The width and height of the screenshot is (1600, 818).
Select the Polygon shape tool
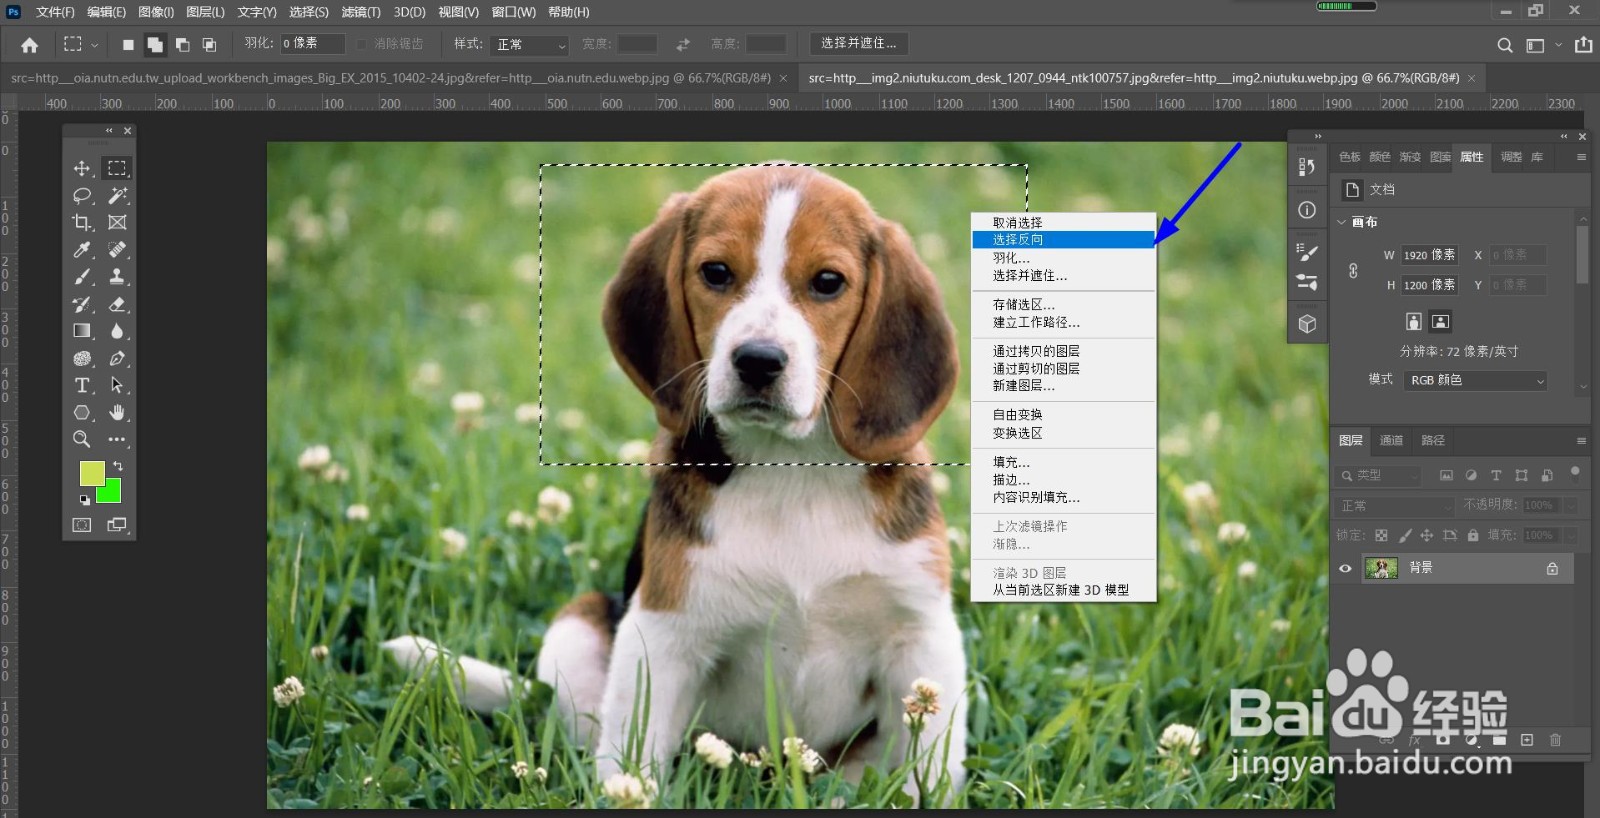pyautogui.click(x=82, y=412)
